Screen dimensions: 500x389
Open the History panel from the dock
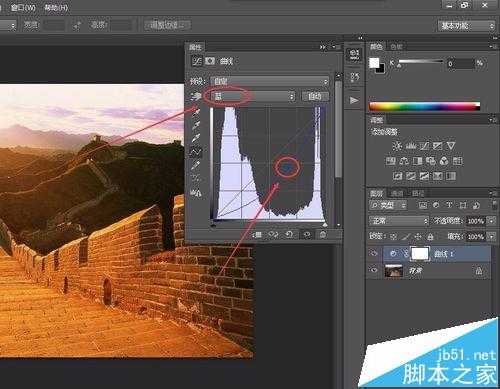(354, 55)
